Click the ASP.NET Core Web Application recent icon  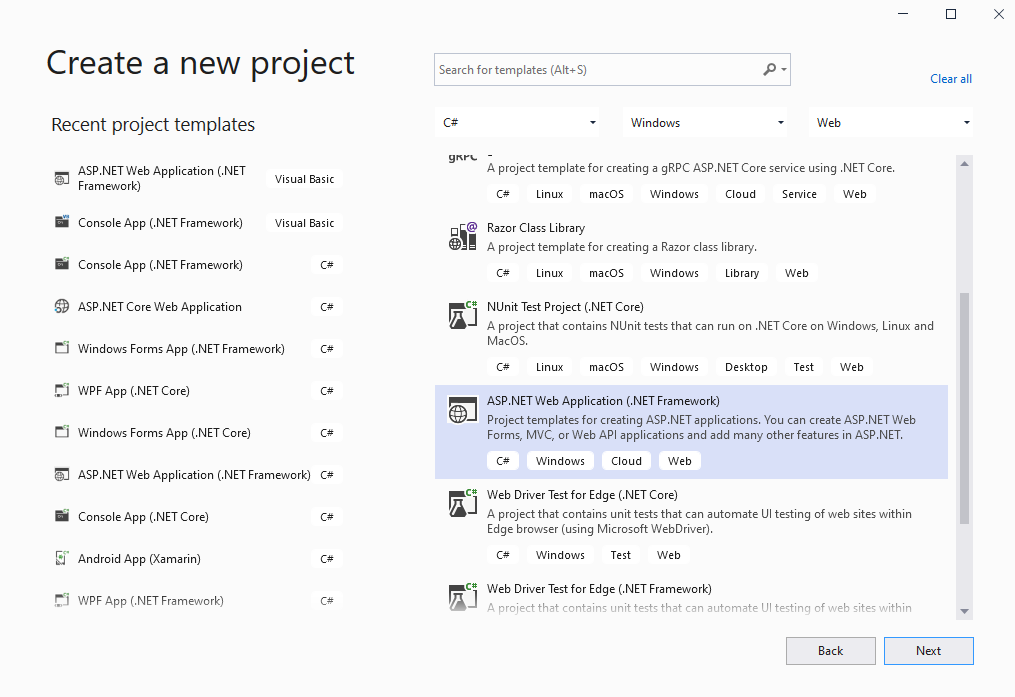tap(62, 307)
